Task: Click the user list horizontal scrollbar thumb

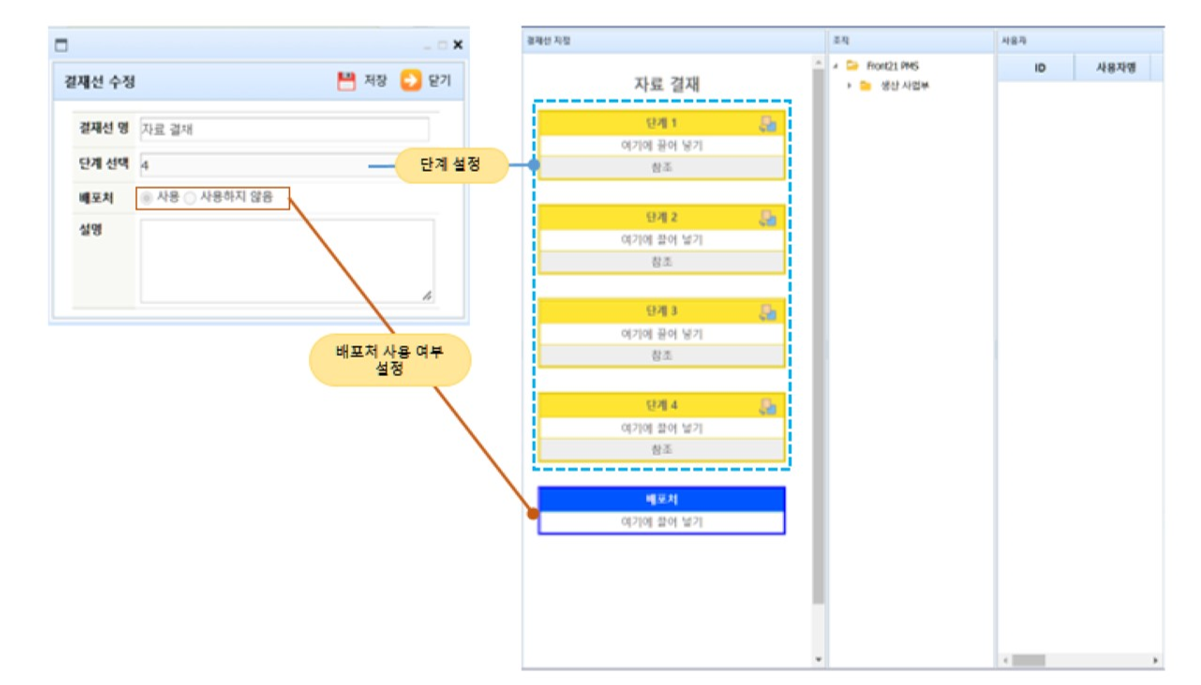Action: tap(1027, 661)
